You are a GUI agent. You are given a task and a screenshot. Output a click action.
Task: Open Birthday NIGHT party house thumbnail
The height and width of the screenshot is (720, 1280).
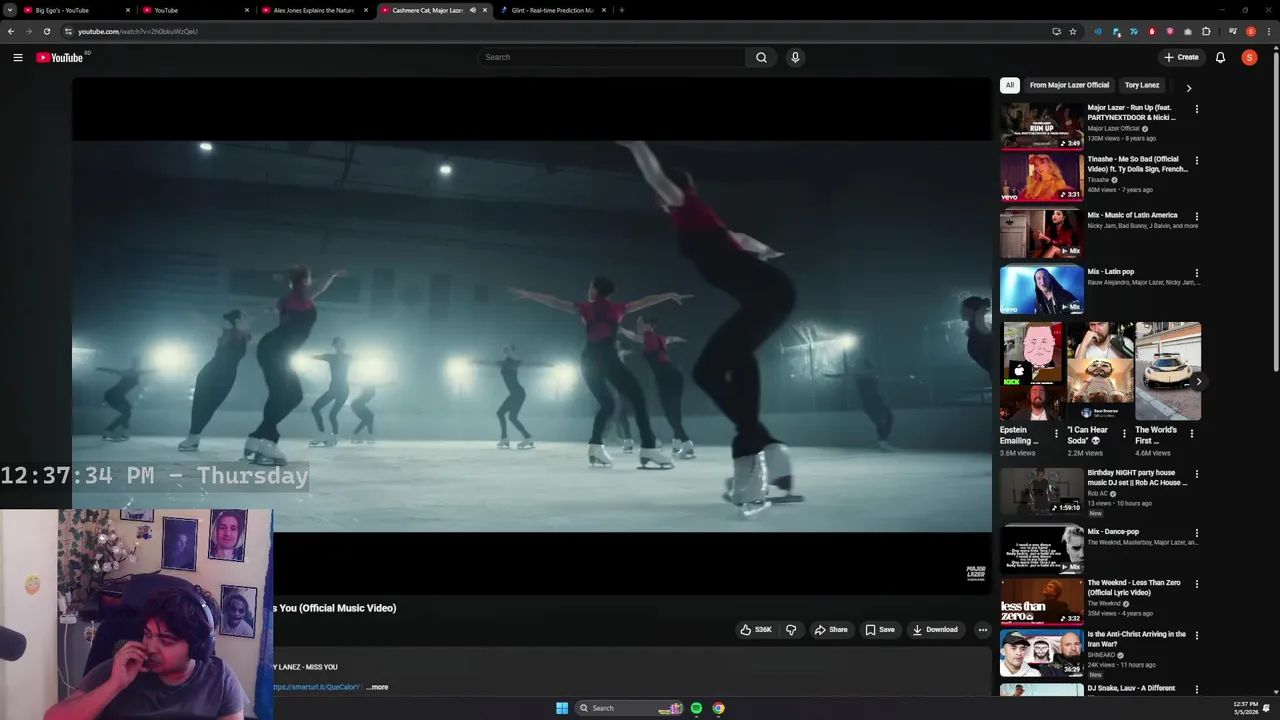point(1041,490)
